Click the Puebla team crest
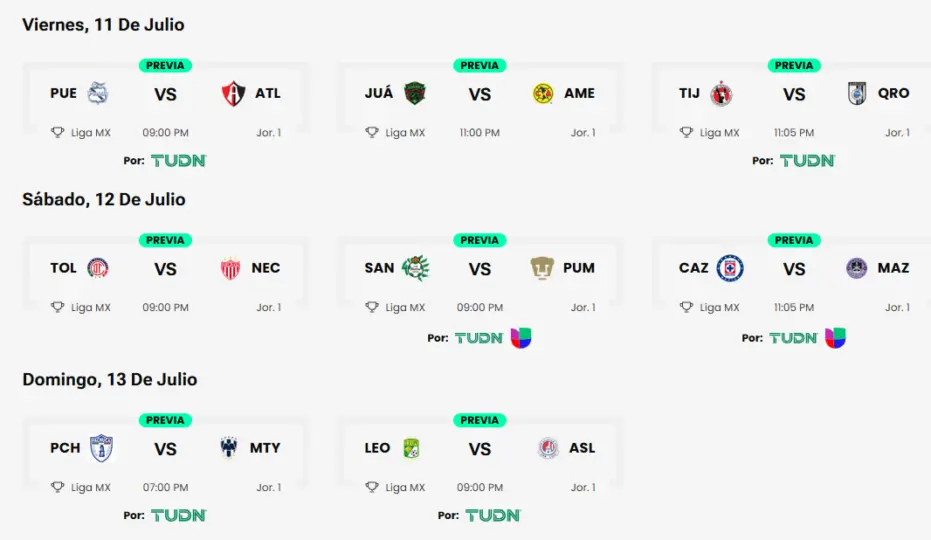 pyautogui.click(x=98, y=94)
